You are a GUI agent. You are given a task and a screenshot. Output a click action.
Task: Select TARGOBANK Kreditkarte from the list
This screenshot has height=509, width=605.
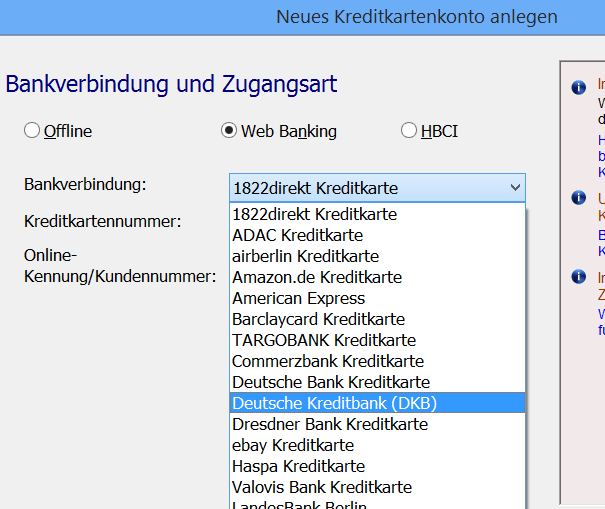pyautogui.click(x=323, y=340)
